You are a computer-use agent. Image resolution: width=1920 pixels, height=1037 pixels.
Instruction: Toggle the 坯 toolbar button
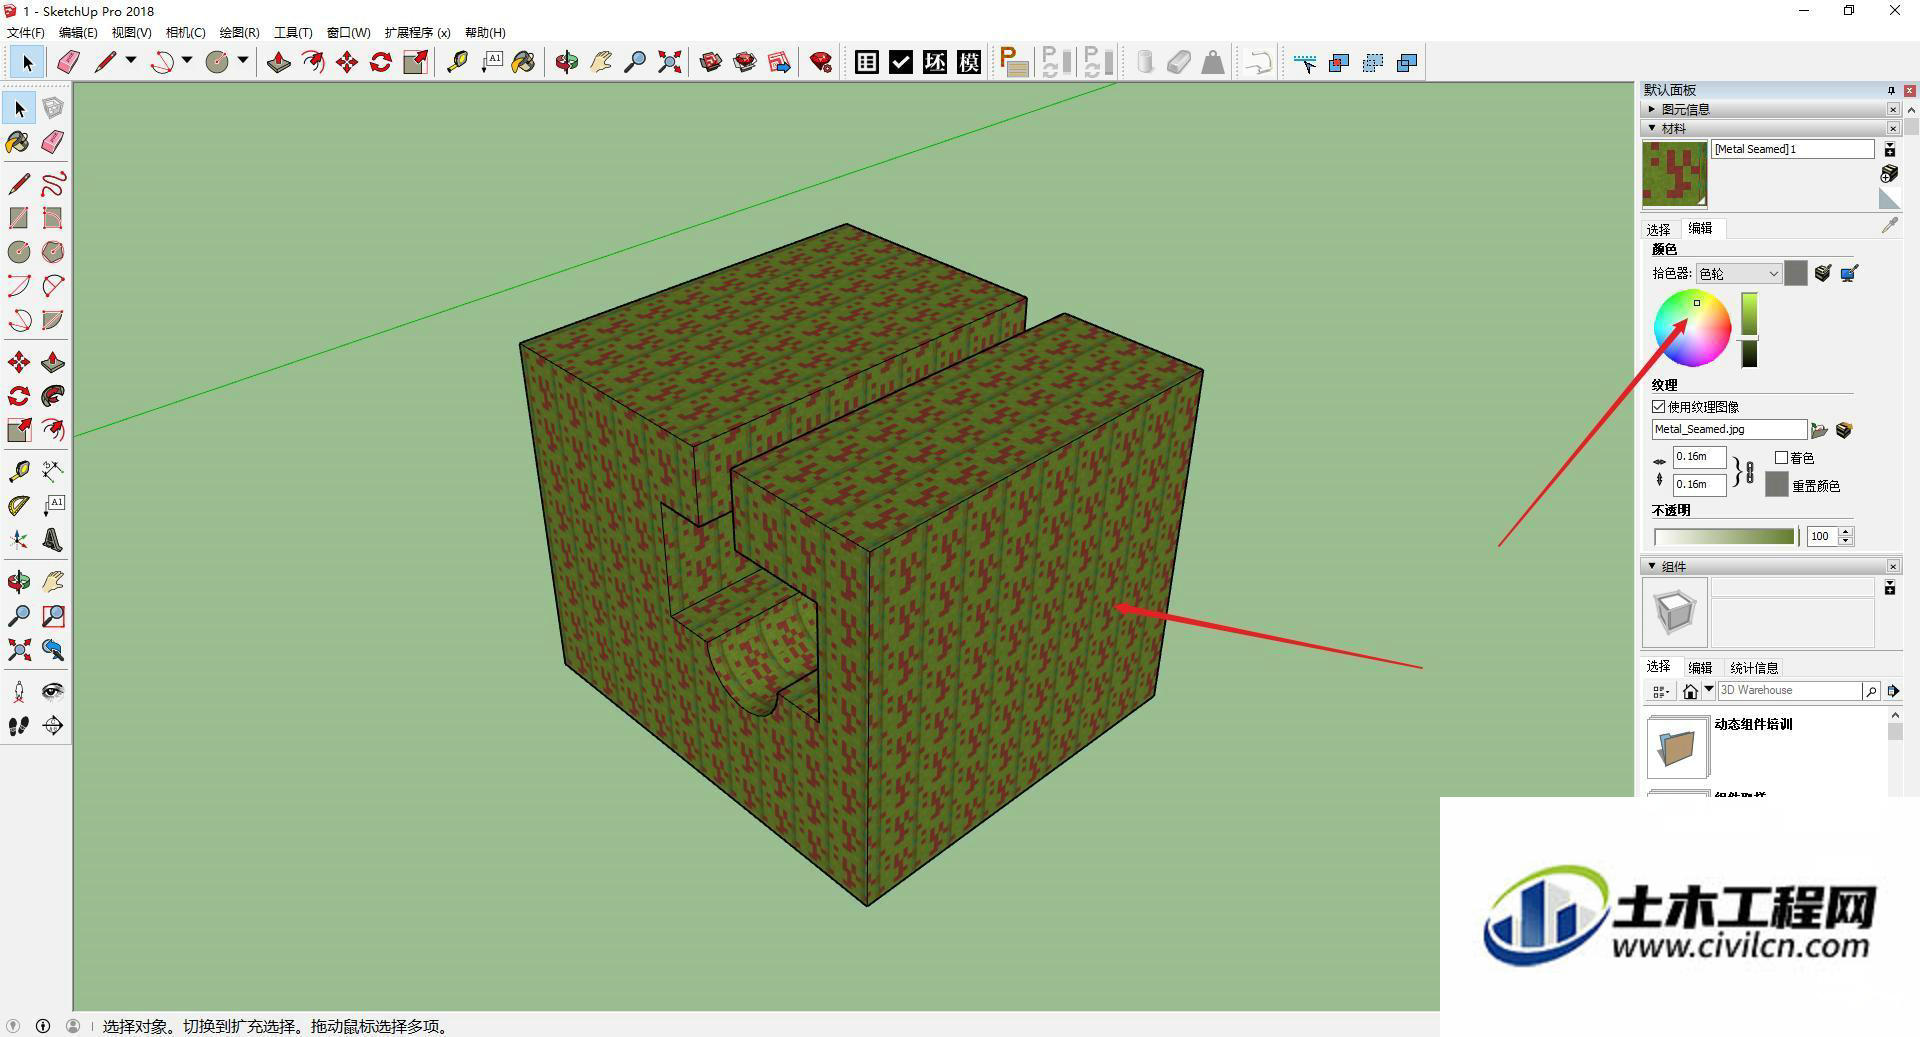(x=935, y=62)
